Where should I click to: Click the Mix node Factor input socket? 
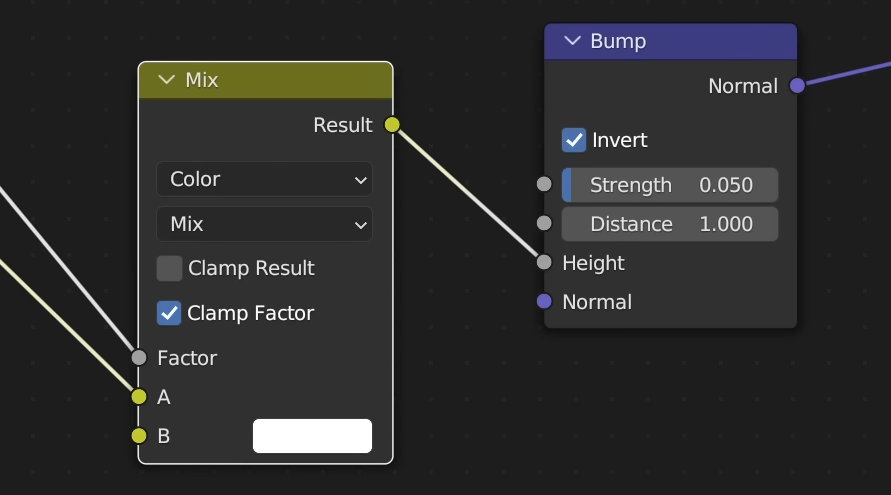(139, 358)
